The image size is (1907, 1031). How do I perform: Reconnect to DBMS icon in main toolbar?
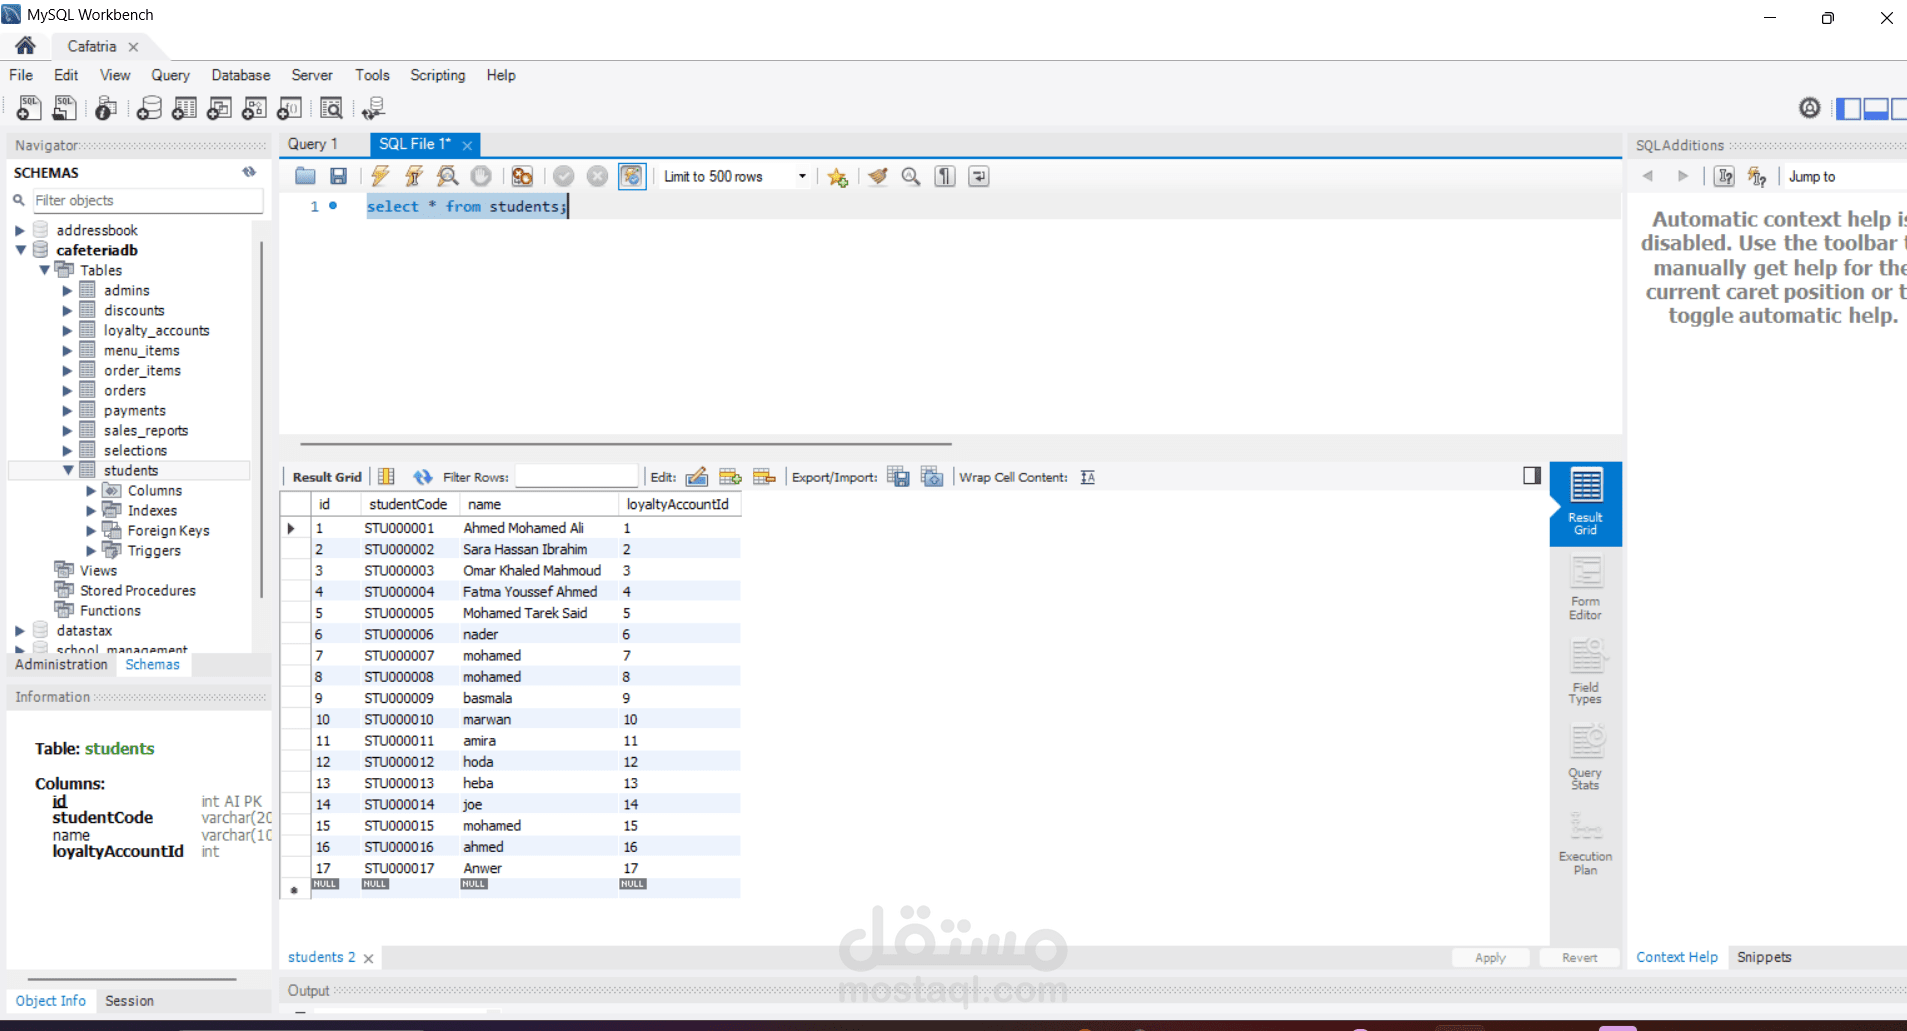click(373, 108)
